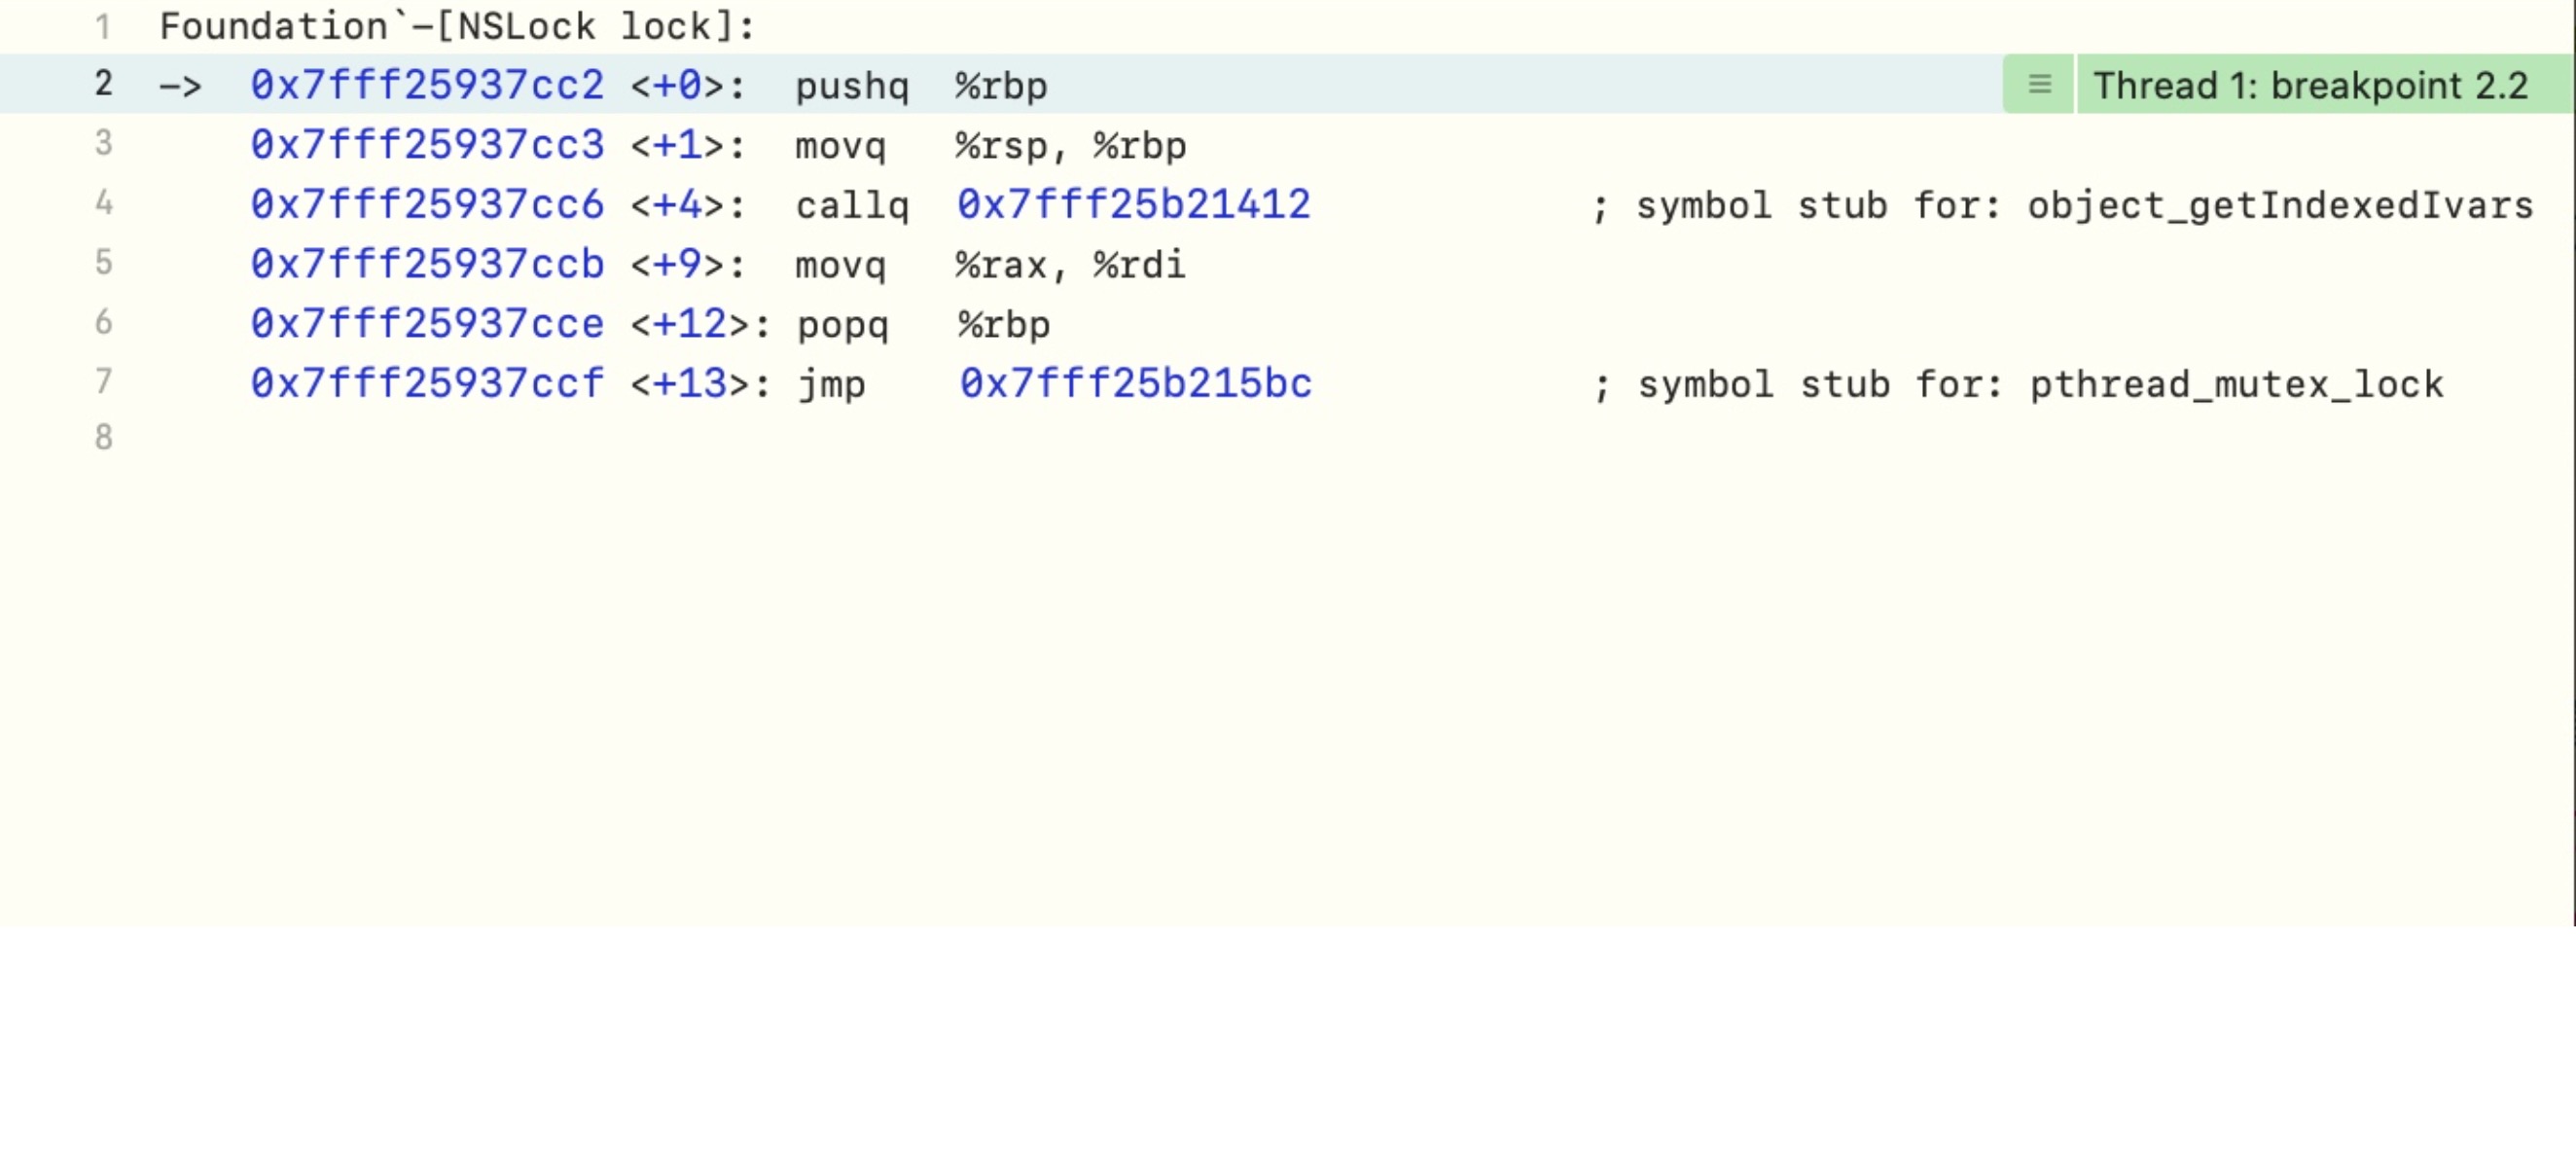The height and width of the screenshot is (1158, 2576).
Task: Click comment 'symbol stub for: pthread_mutex_lock'
Action: click(2041, 385)
